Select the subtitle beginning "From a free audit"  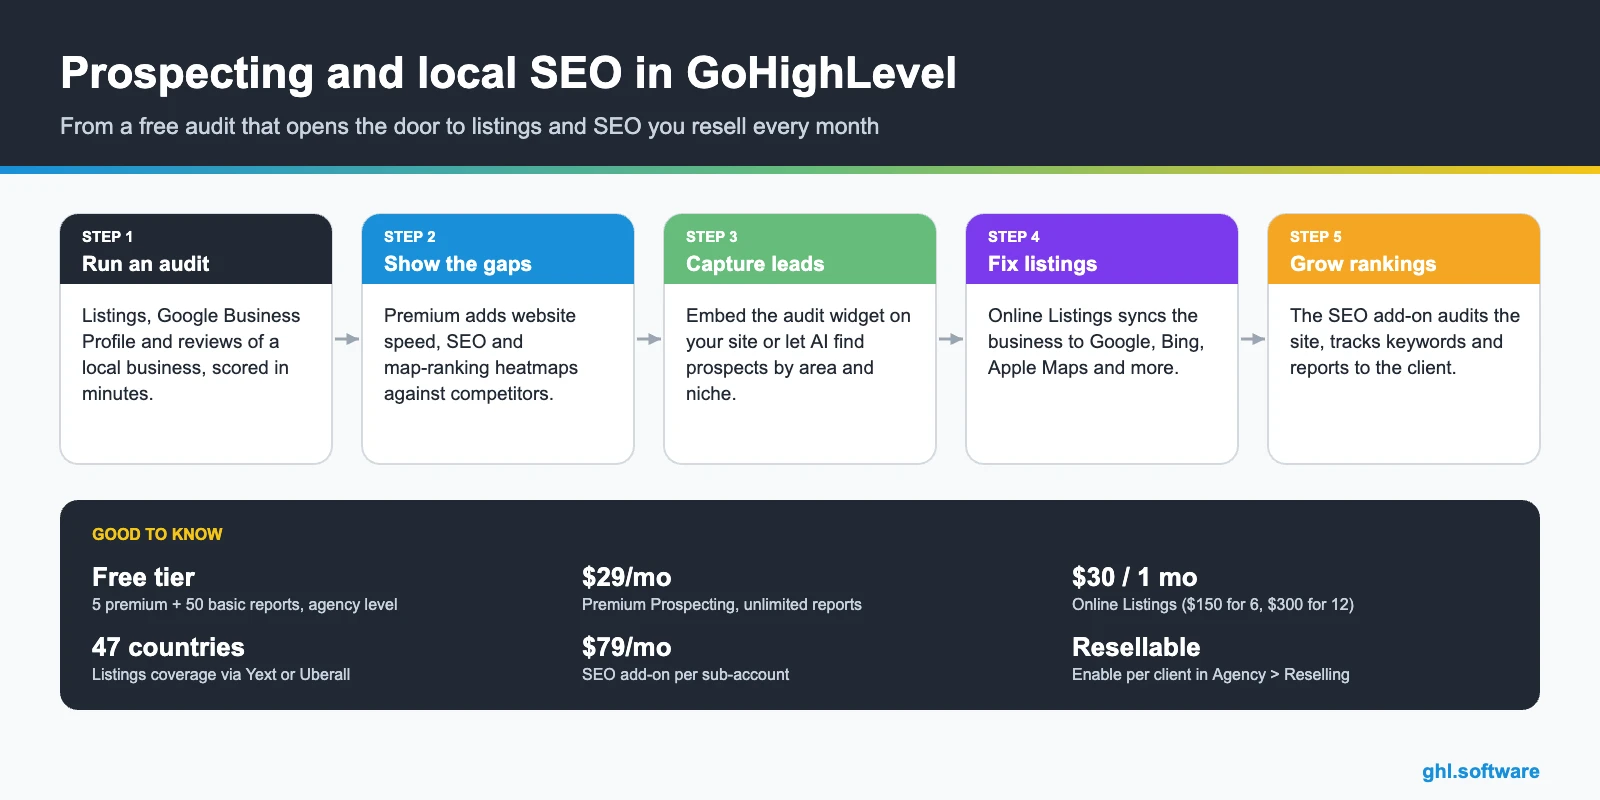(x=469, y=126)
